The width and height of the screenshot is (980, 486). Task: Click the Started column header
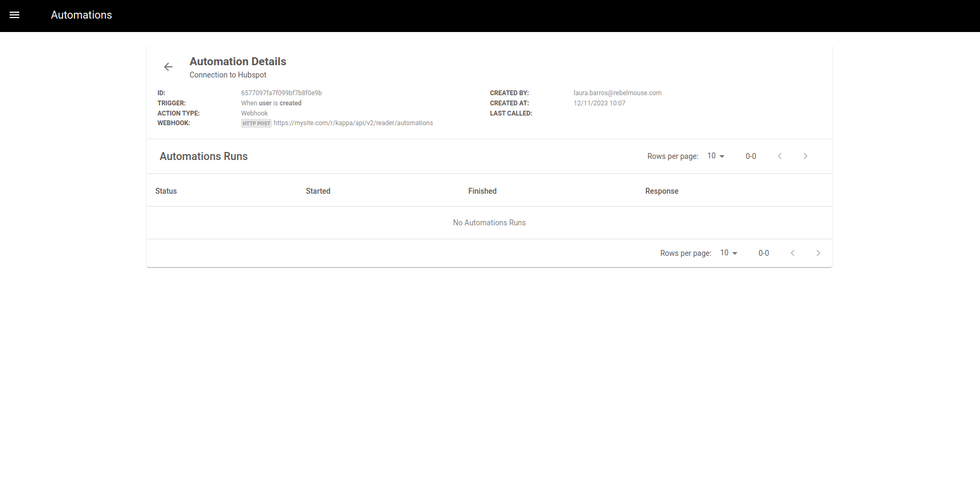318,191
